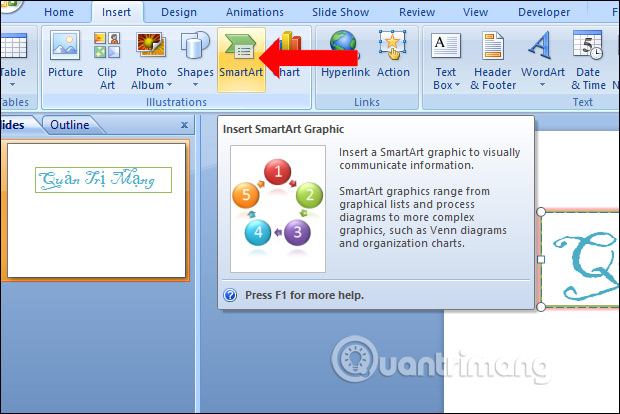
Task: Open the Clip Art pane
Action: coord(107,60)
